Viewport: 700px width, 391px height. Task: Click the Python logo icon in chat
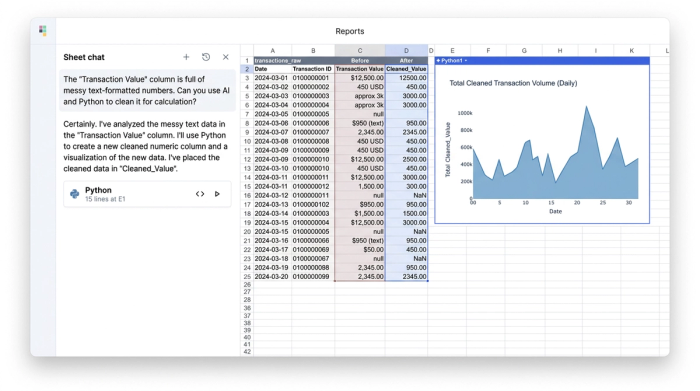click(75, 194)
